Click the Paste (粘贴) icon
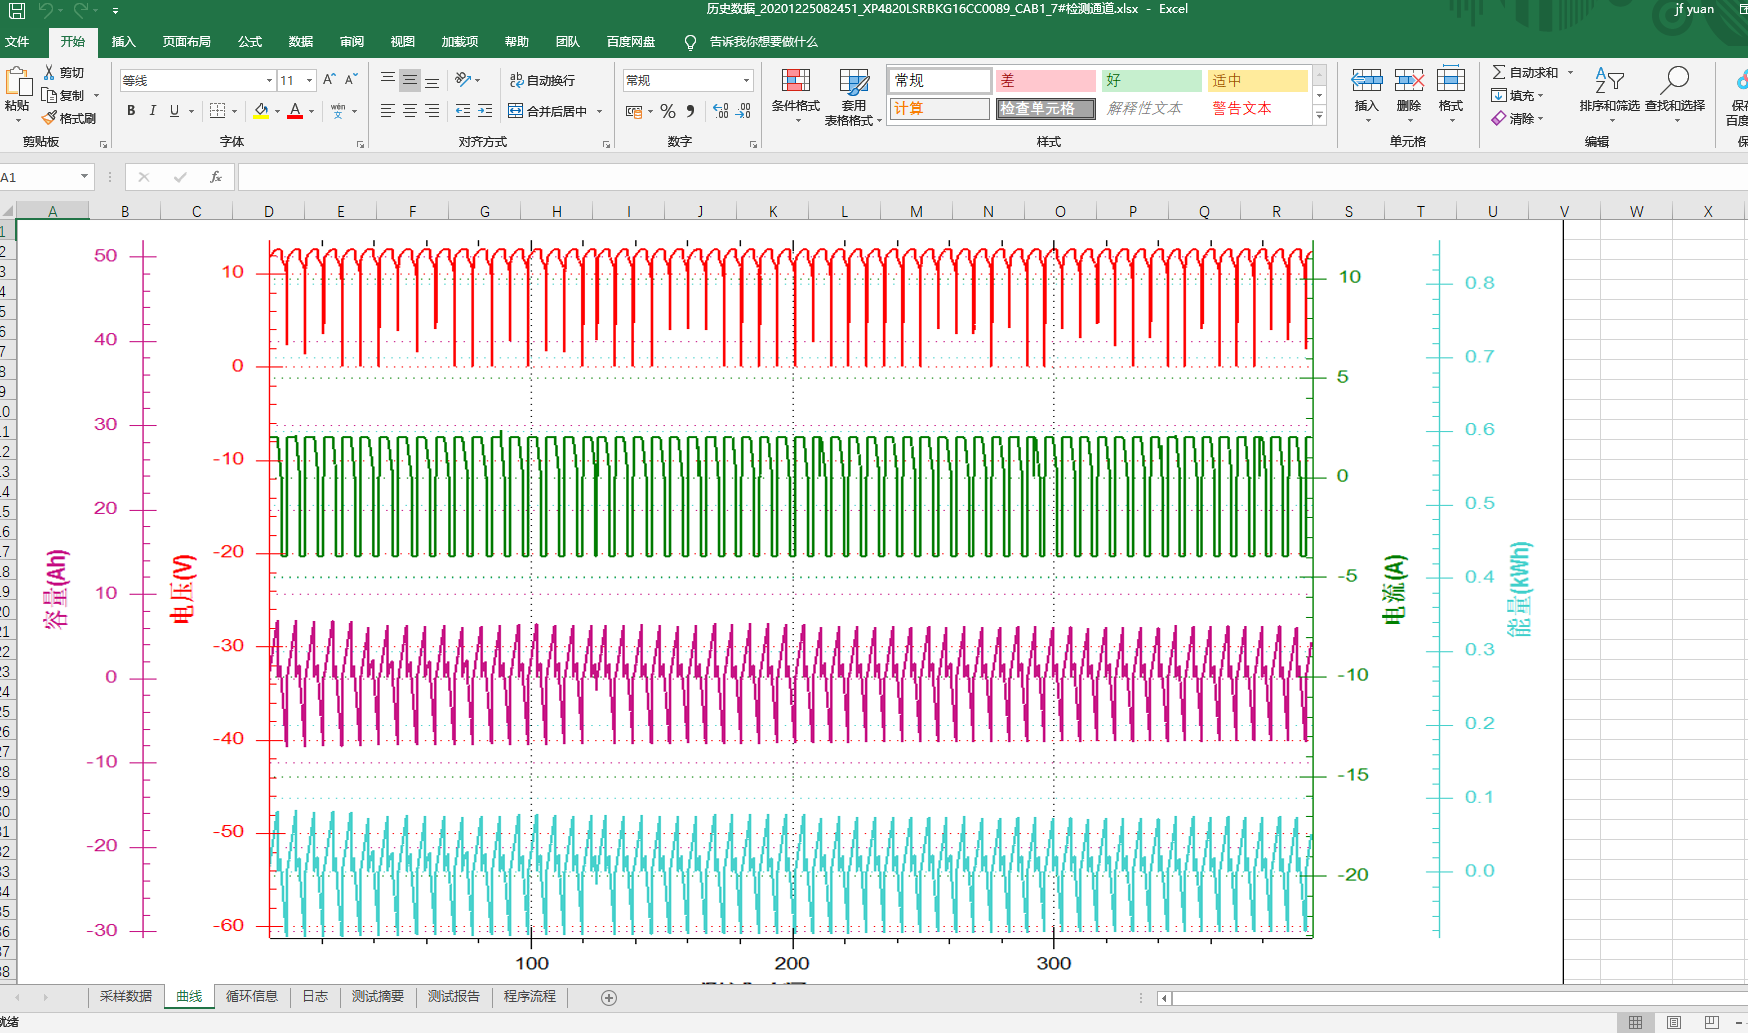The image size is (1748, 1033). [17, 82]
